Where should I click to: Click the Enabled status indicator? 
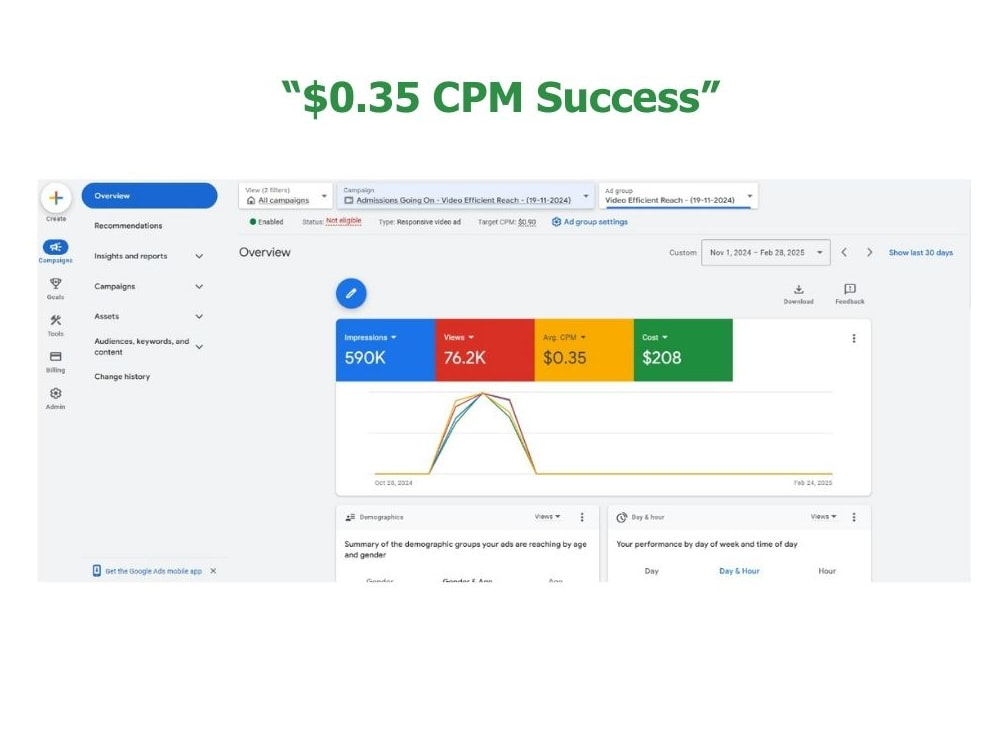tap(267, 222)
